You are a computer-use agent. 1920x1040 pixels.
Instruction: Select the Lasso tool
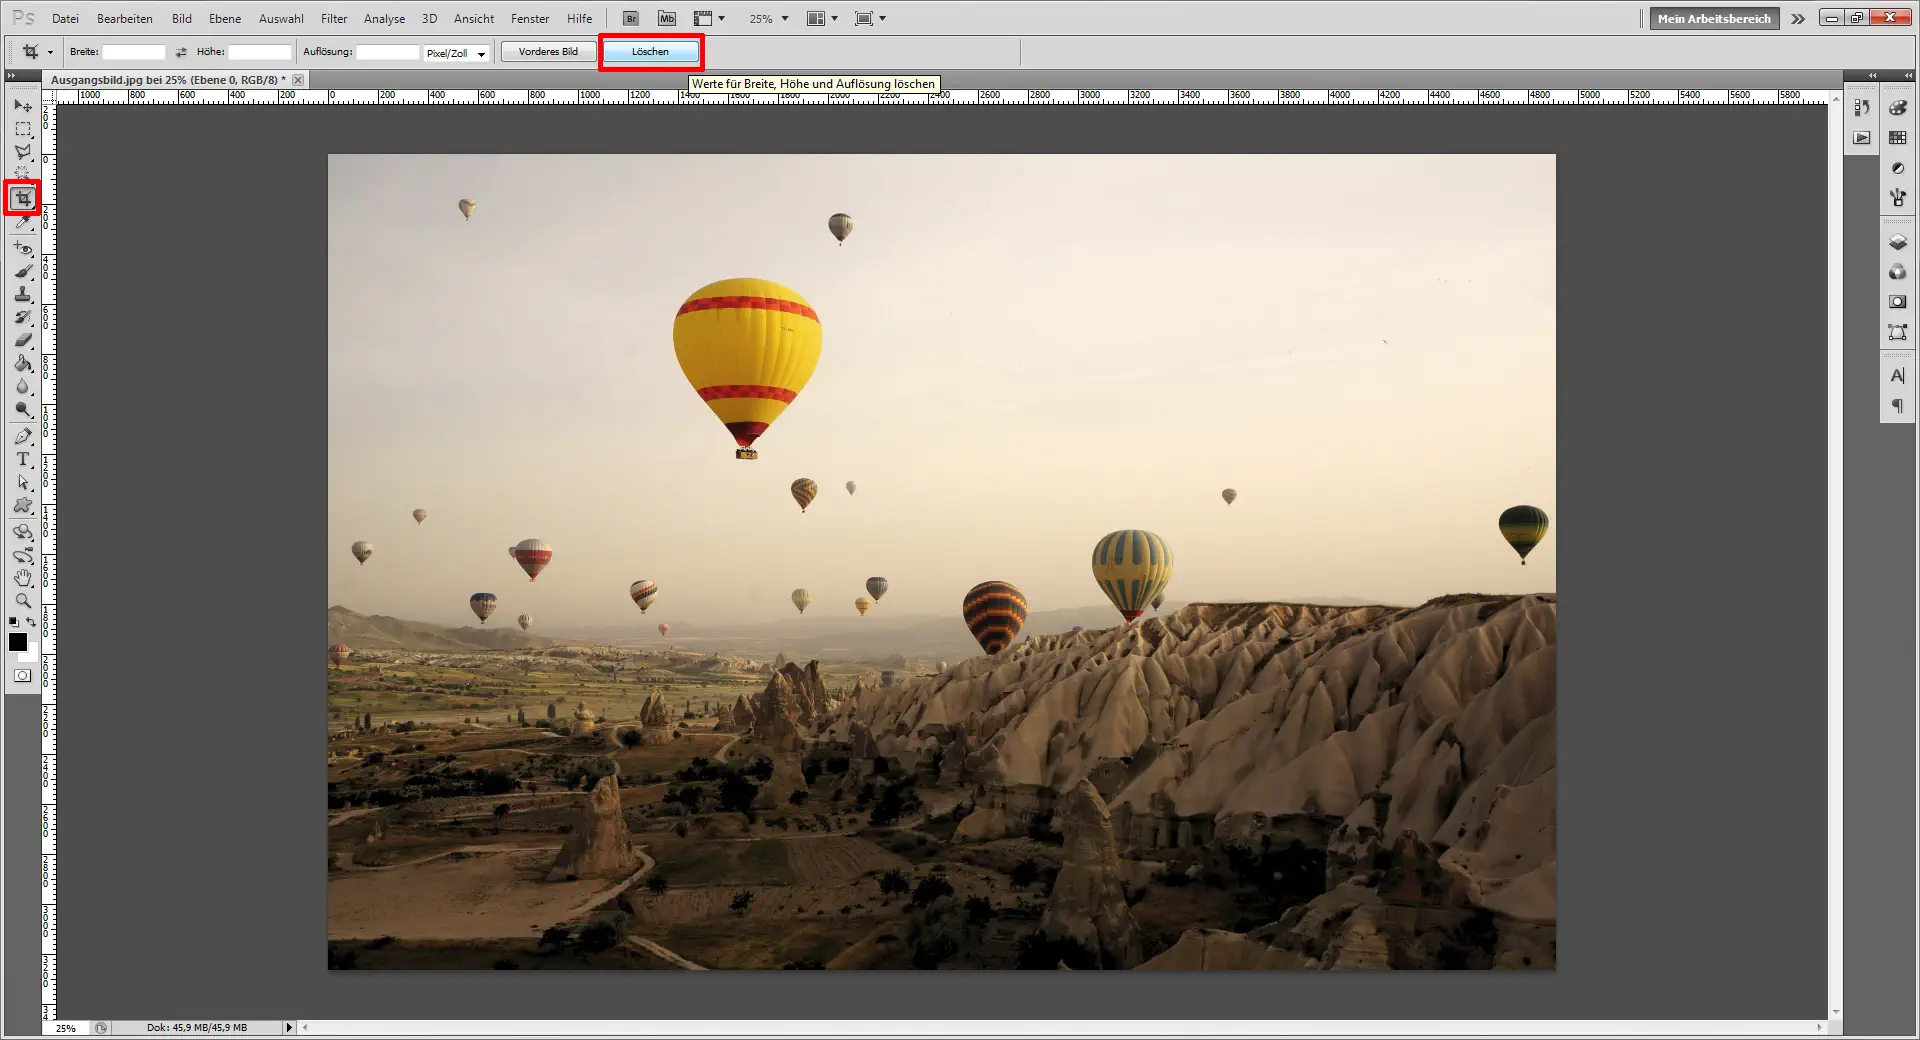pyautogui.click(x=22, y=152)
